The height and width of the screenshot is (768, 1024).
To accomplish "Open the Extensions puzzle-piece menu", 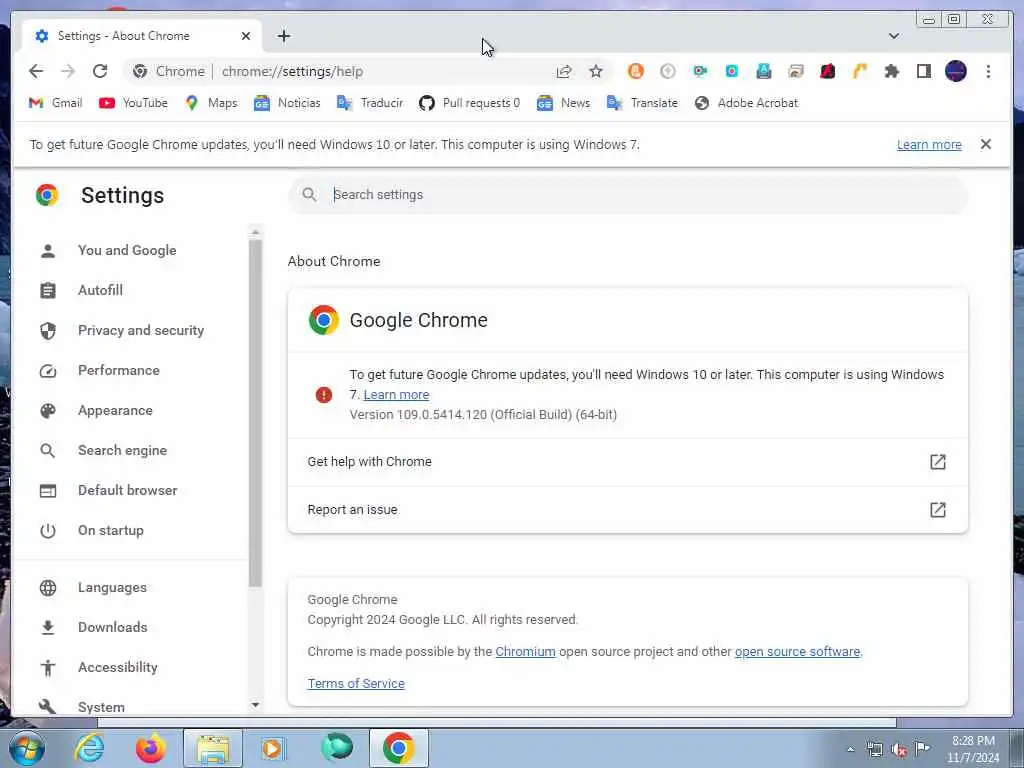I will tap(891, 71).
